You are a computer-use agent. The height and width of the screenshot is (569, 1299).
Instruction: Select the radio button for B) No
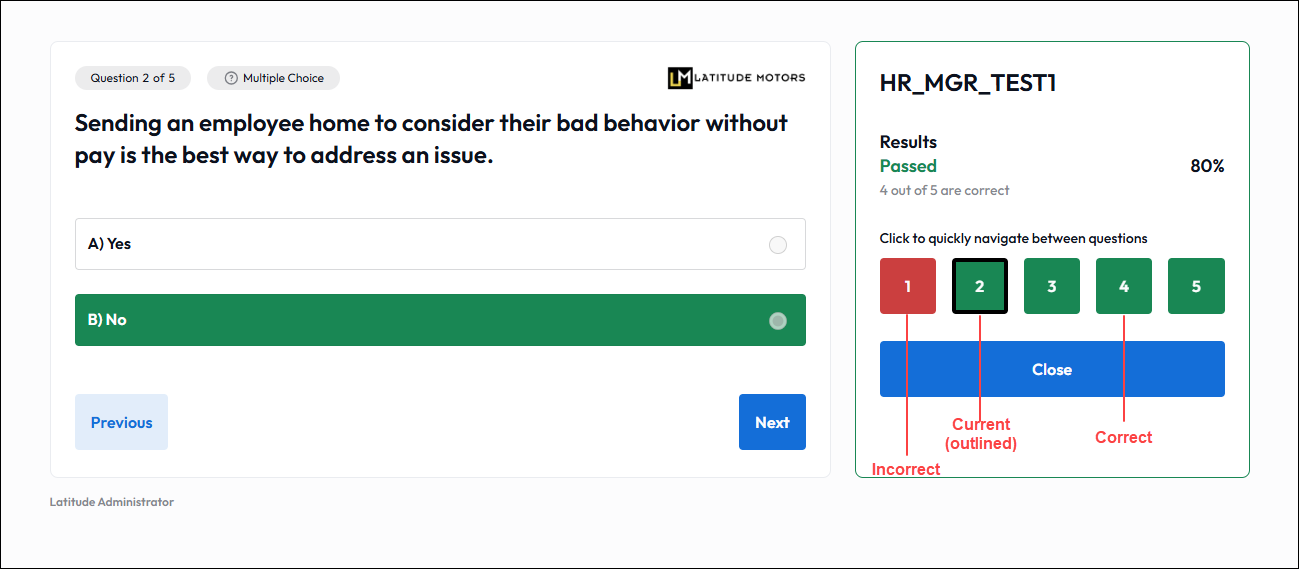(x=778, y=321)
